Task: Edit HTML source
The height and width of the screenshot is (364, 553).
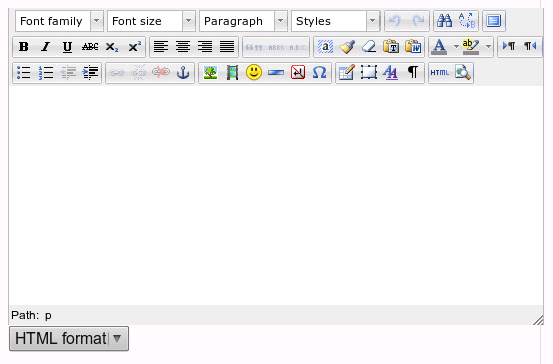Action: [440, 73]
